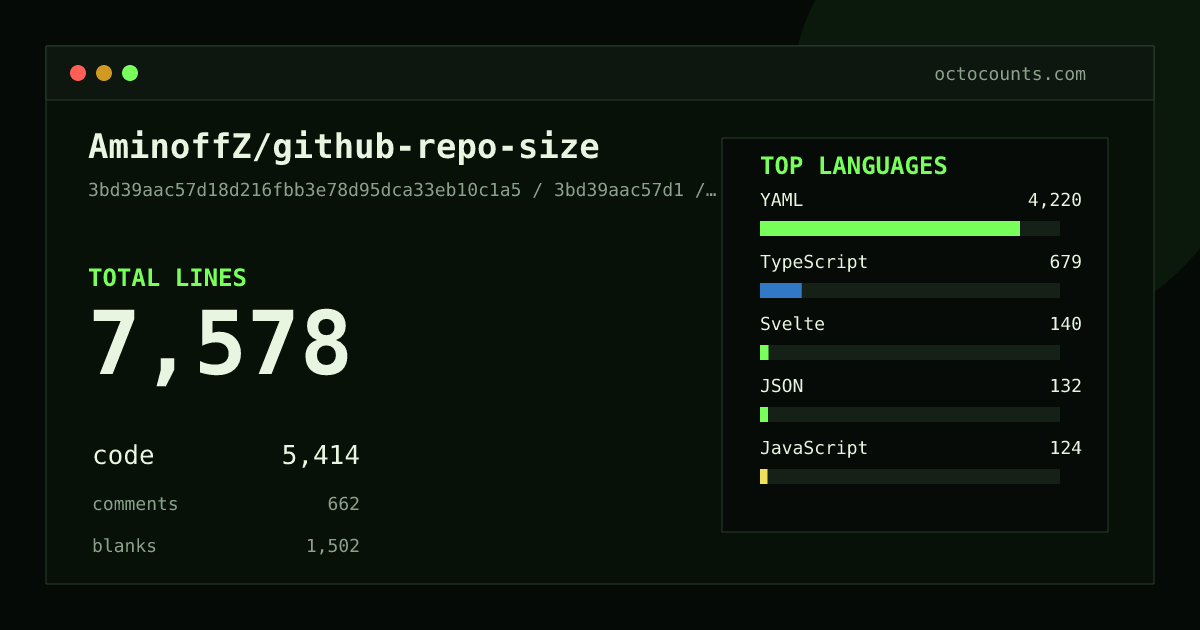Click the JSON language label

[781, 386]
